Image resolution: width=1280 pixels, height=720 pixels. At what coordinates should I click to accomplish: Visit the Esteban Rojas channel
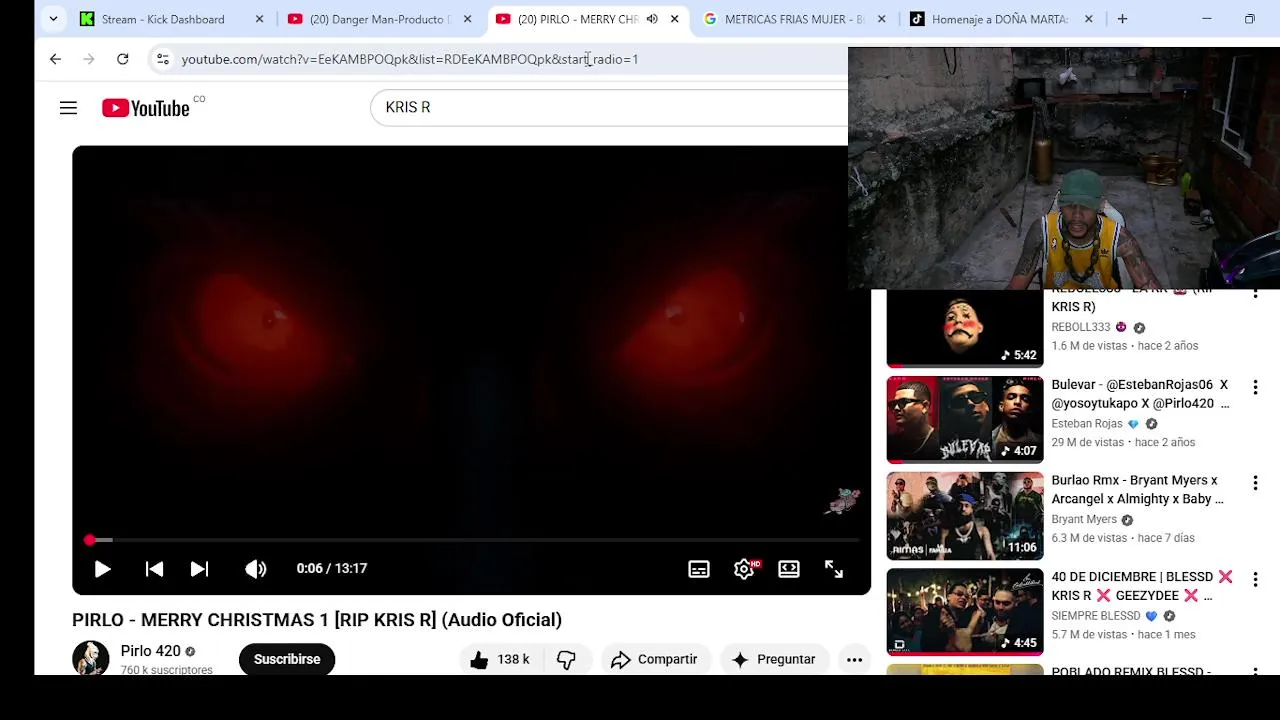coord(1087,424)
